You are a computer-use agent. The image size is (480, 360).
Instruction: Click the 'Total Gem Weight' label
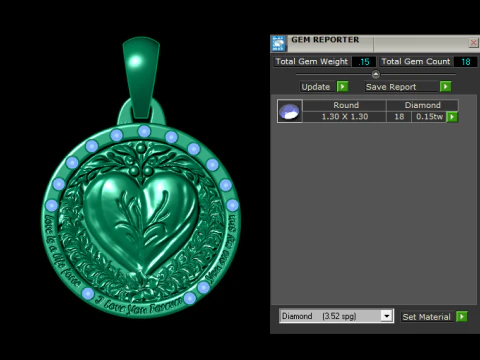(312, 62)
